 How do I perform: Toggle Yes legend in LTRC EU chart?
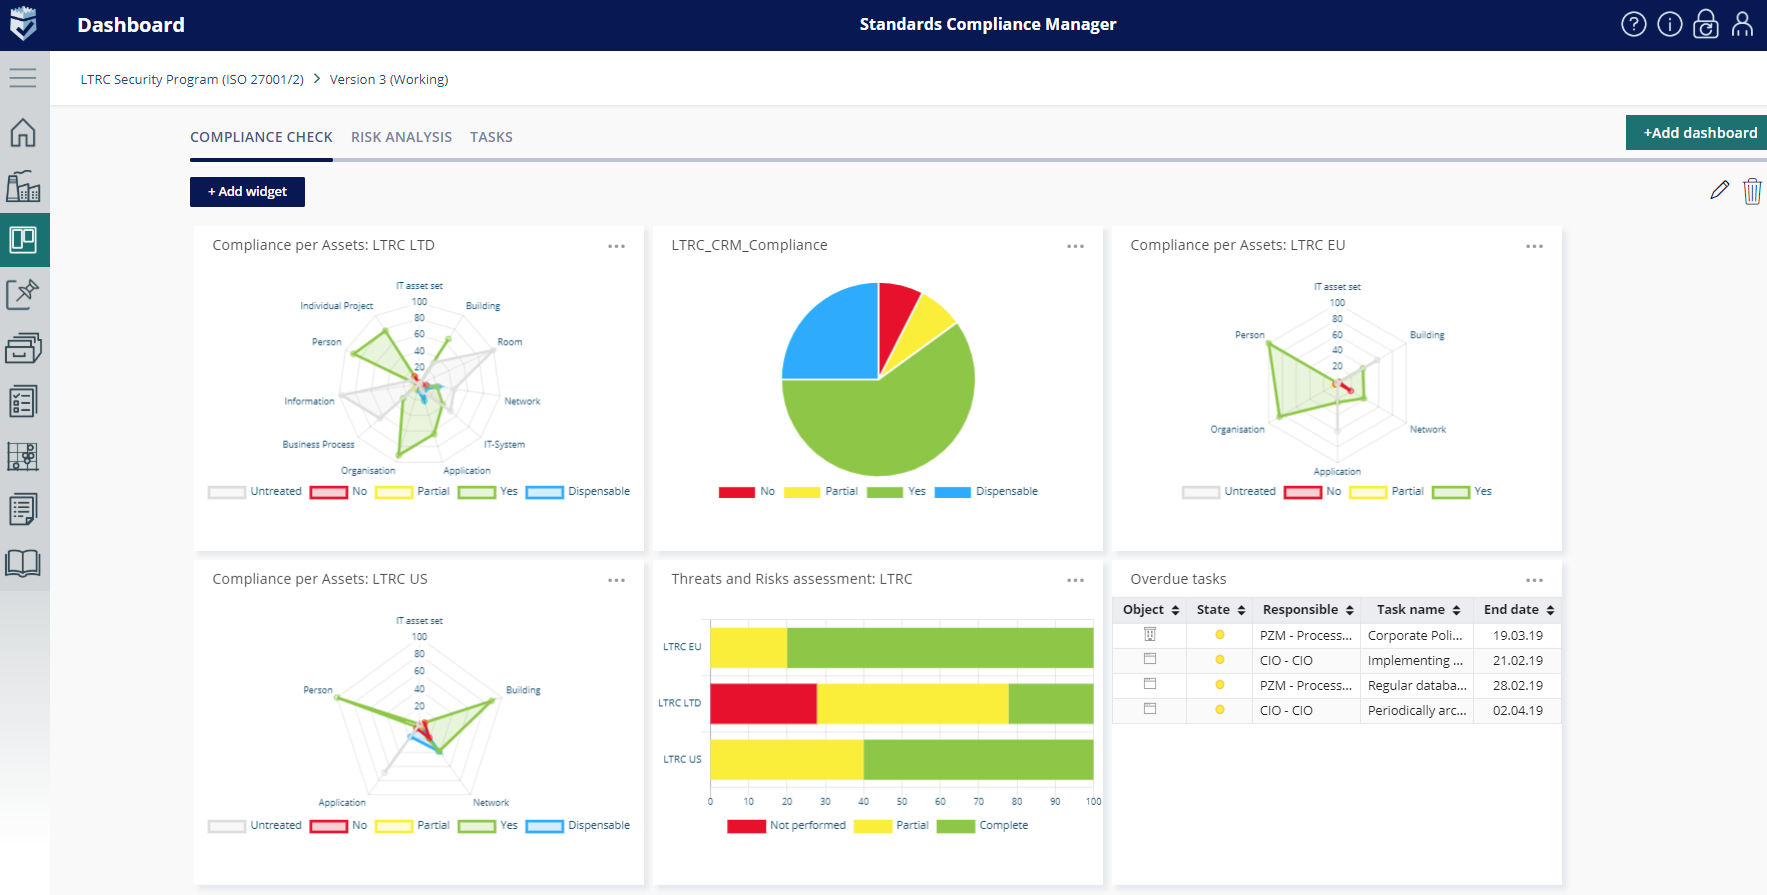click(1462, 492)
